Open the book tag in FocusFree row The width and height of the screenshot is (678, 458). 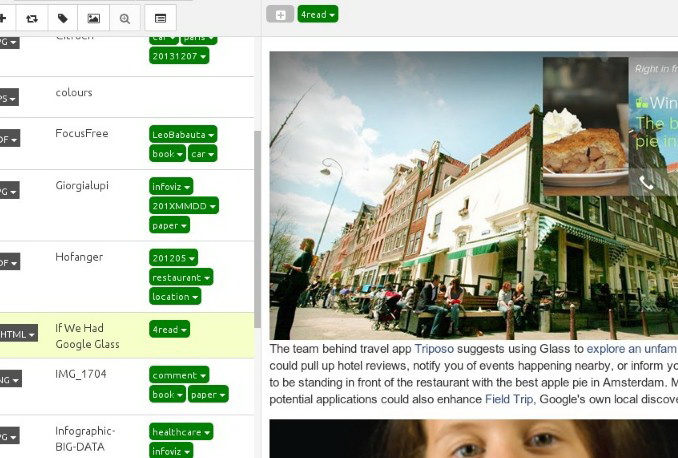click(167, 154)
